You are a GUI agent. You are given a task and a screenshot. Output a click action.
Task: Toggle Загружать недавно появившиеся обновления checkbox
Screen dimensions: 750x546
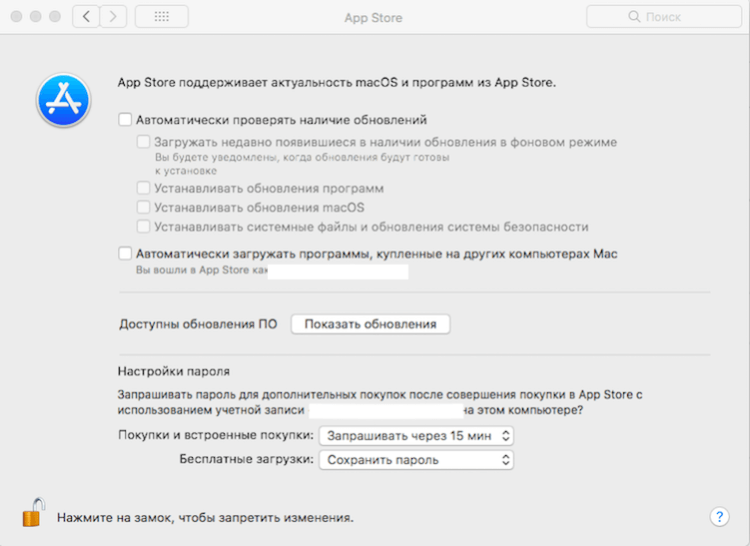point(143,142)
